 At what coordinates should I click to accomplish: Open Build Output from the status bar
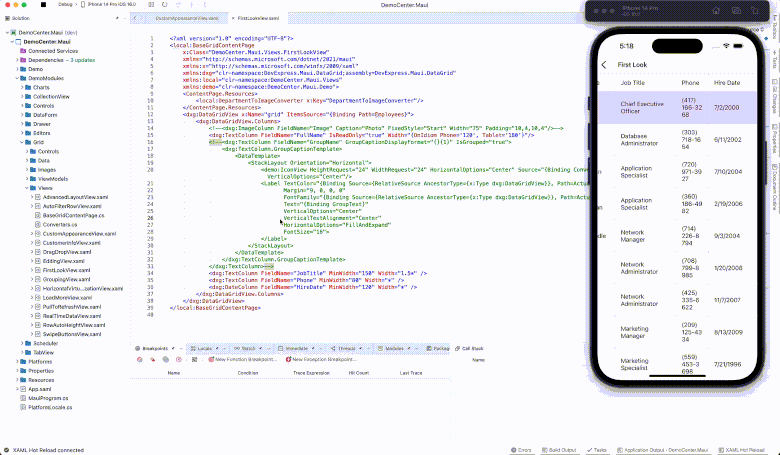[559, 450]
